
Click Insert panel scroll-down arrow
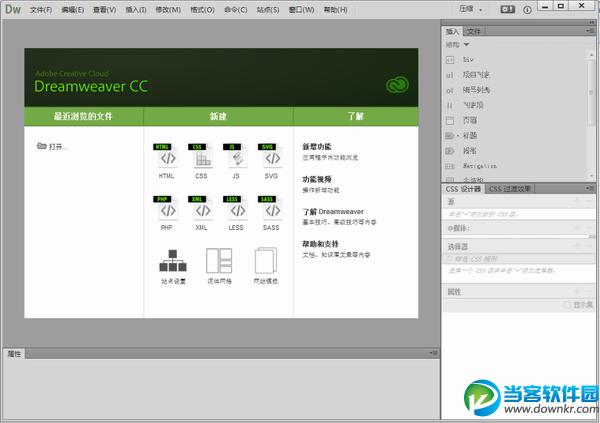point(591,176)
